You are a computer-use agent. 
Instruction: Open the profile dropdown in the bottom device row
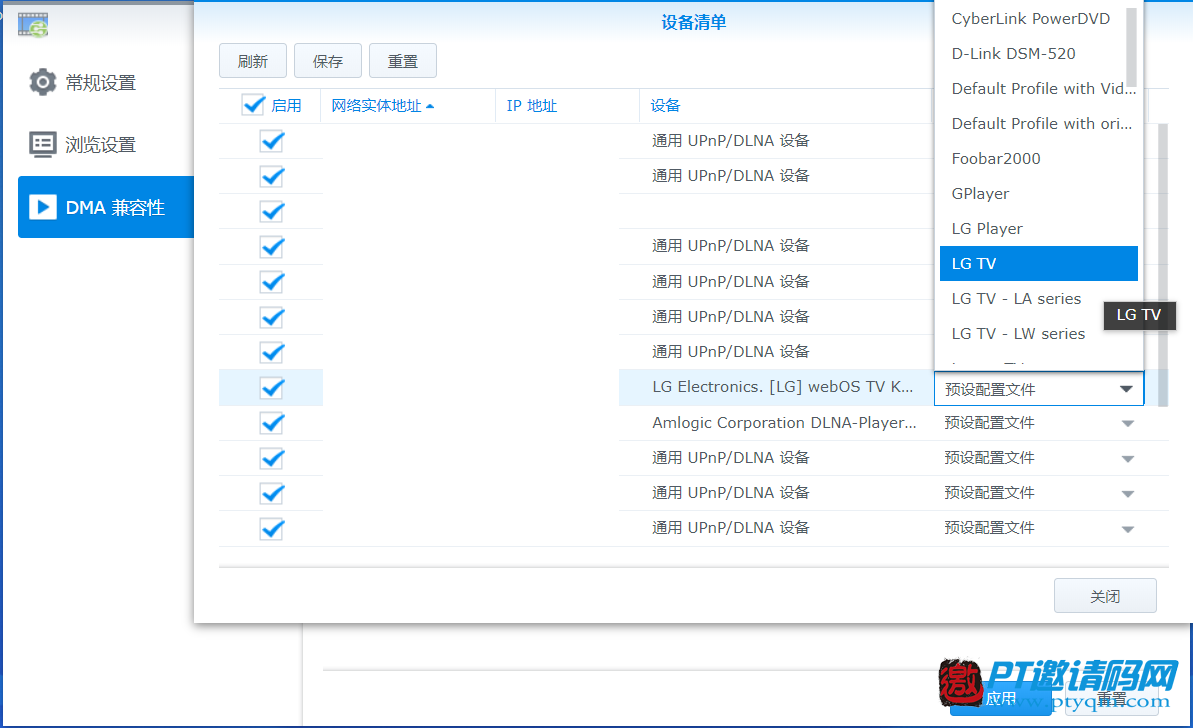tap(1128, 529)
